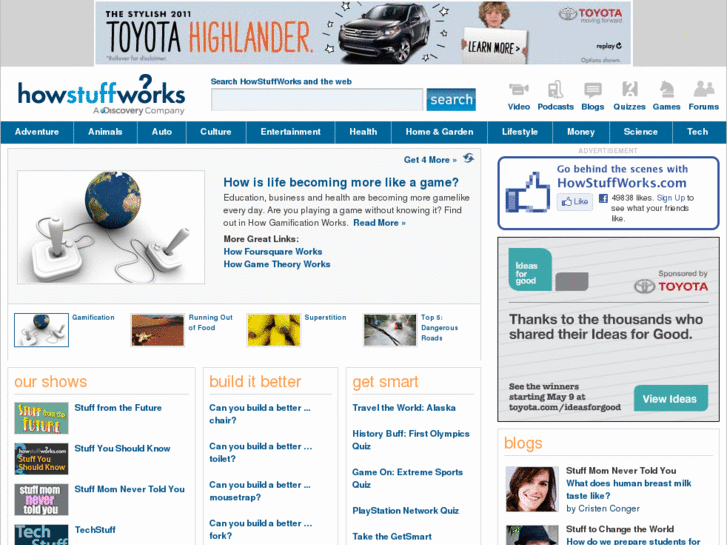The image size is (727, 545).
Task: Open the Lifestyle menu
Action: [520, 132]
